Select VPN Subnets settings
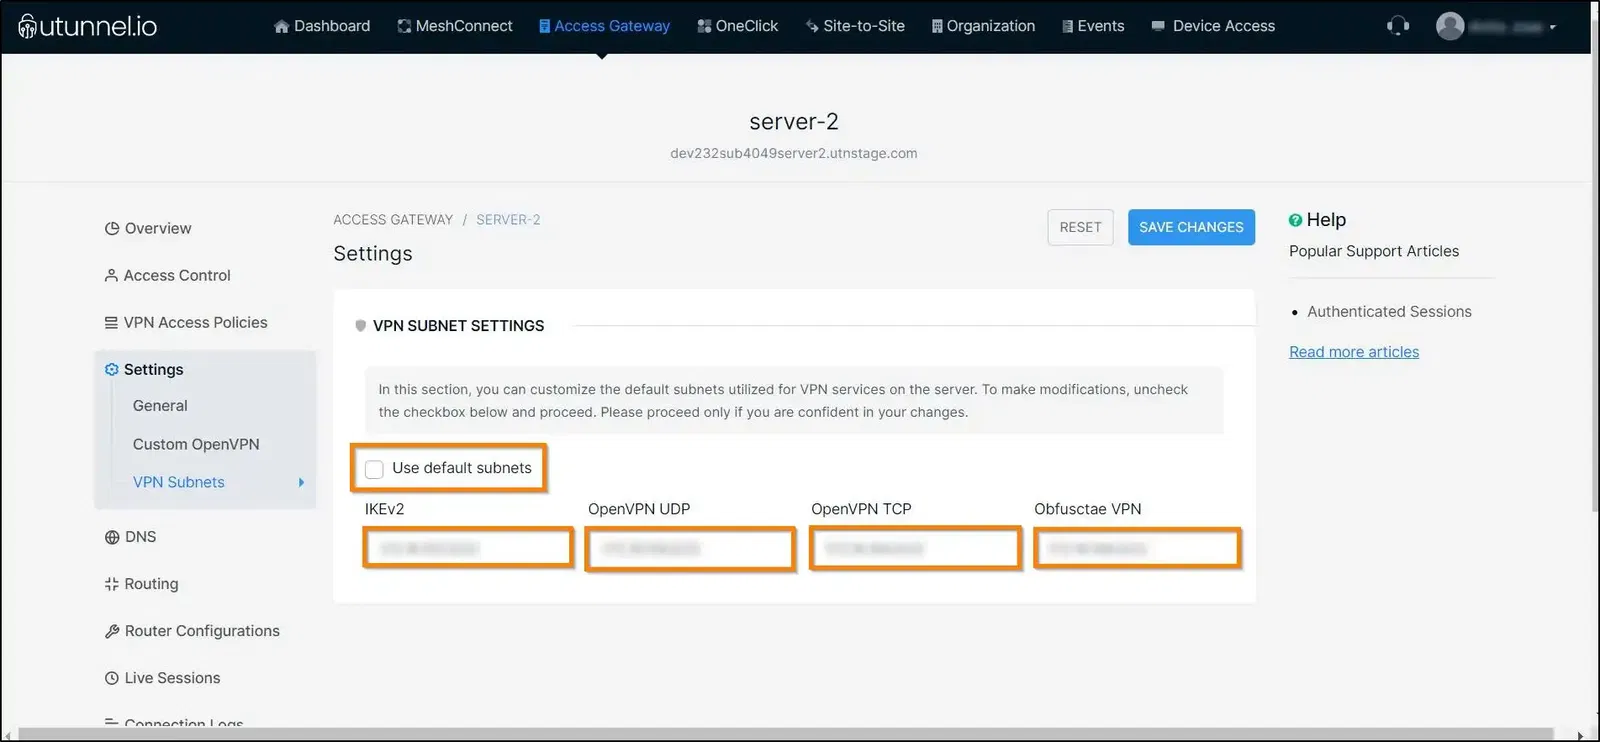 [179, 482]
